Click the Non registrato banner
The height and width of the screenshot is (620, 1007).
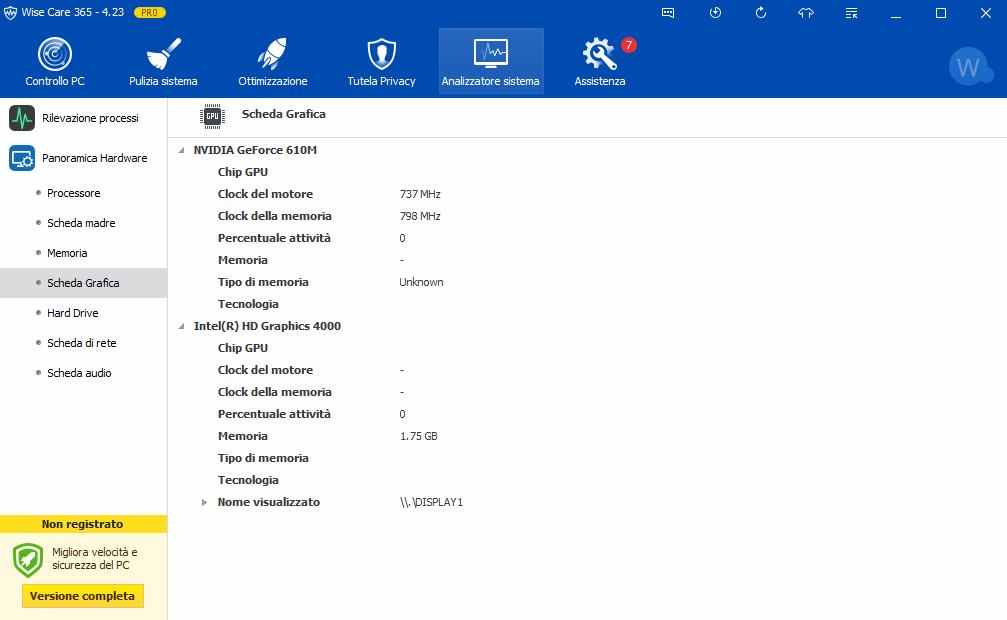(x=83, y=524)
